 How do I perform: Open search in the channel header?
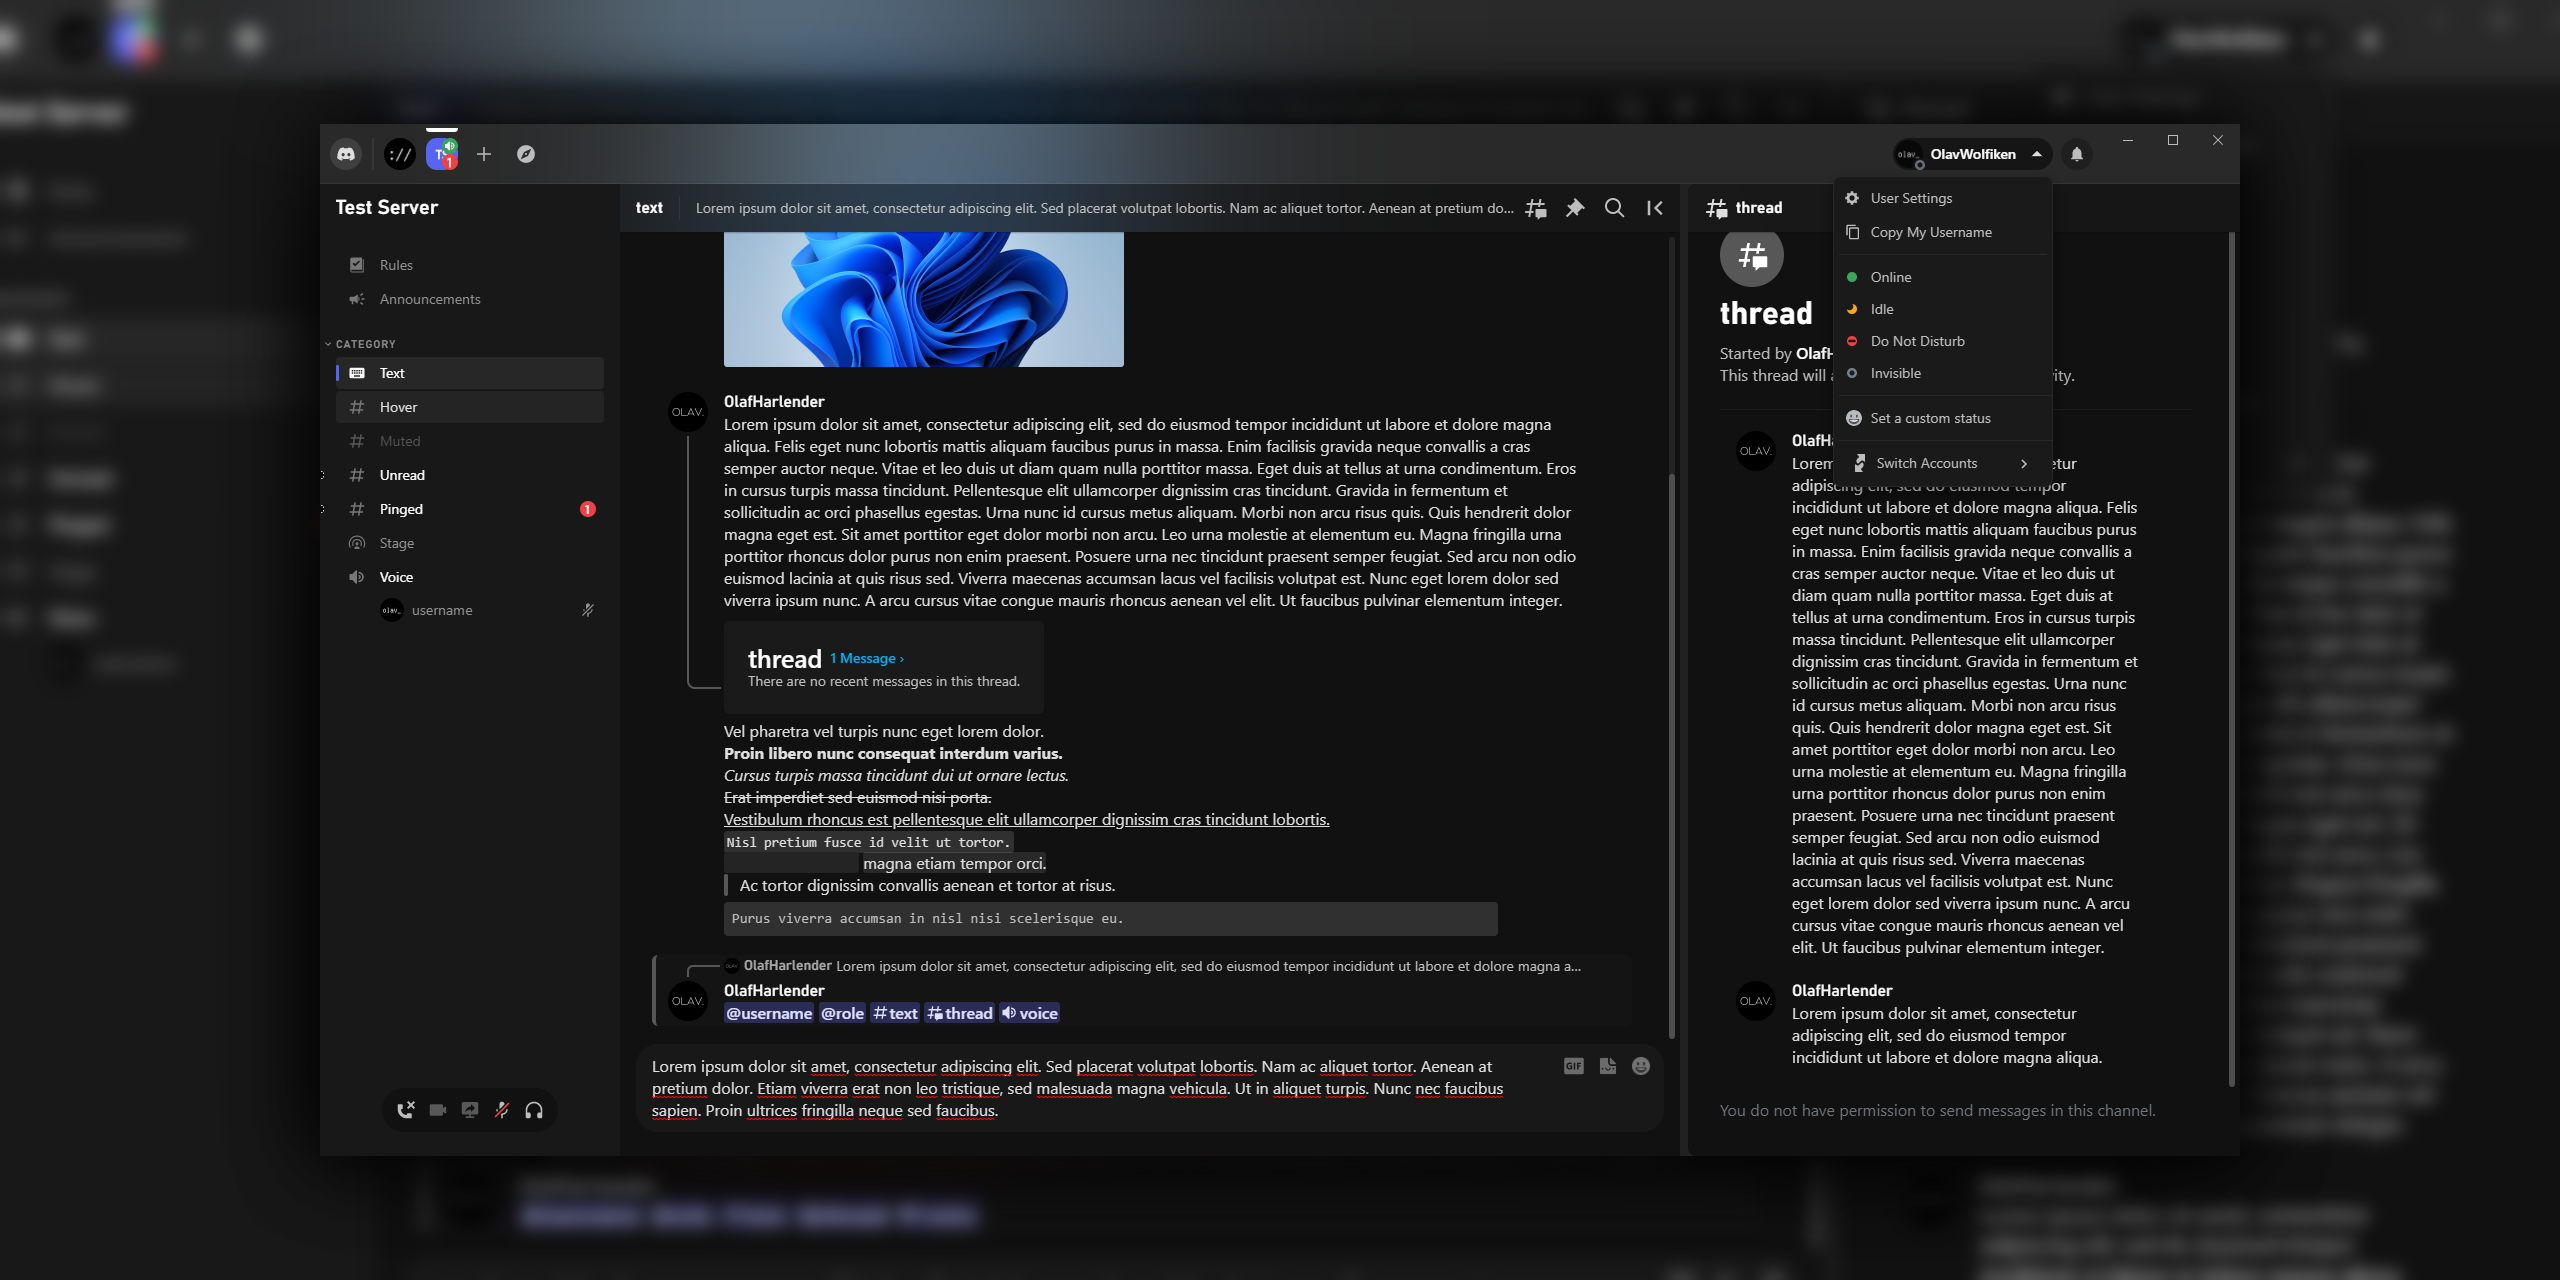pyautogui.click(x=1614, y=208)
